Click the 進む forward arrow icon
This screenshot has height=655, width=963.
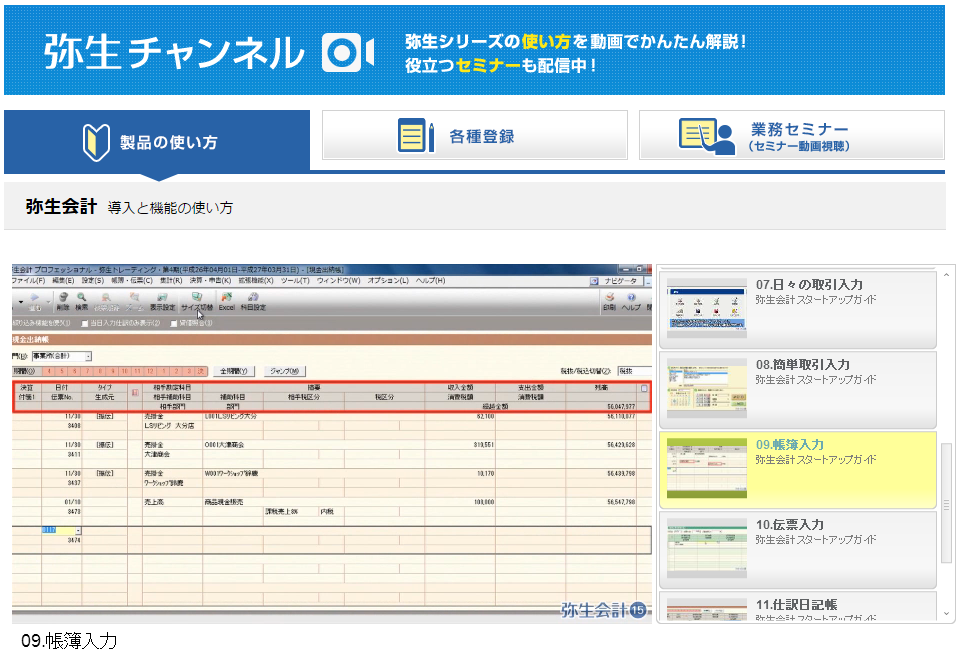point(34,301)
